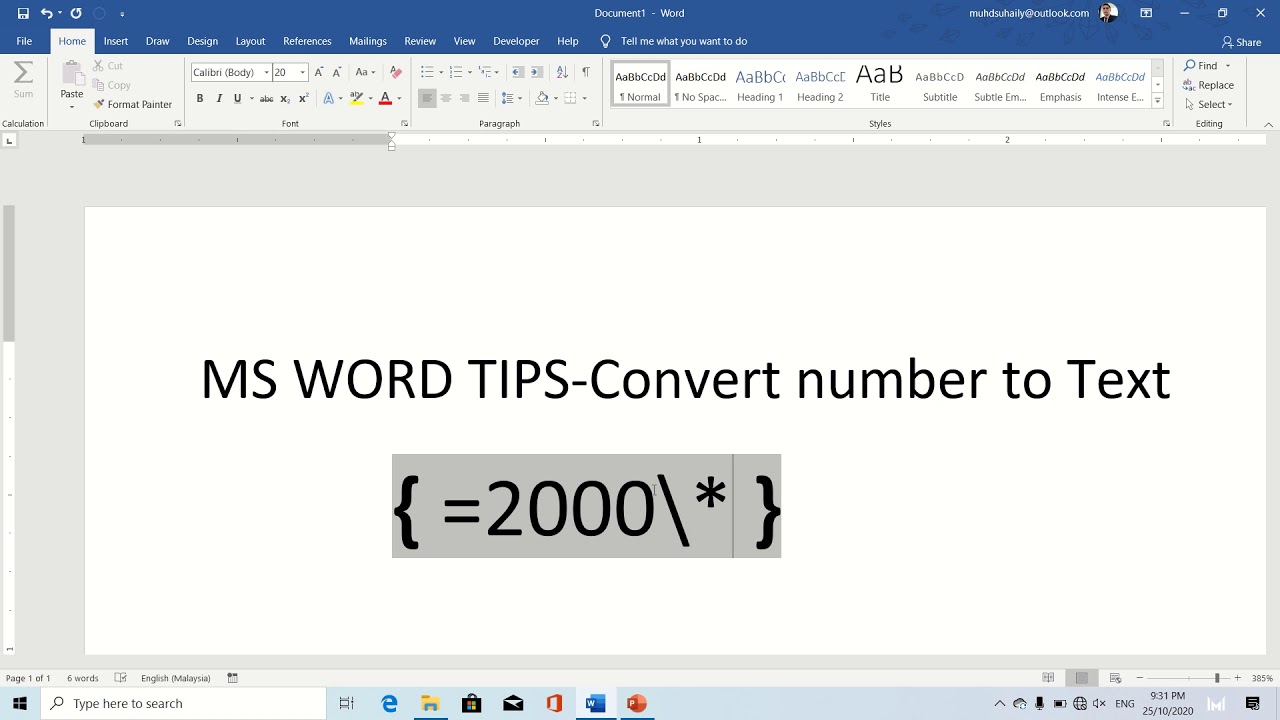Insert a Sum calculation
Screen dimensions: 1280x720
coord(23,80)
